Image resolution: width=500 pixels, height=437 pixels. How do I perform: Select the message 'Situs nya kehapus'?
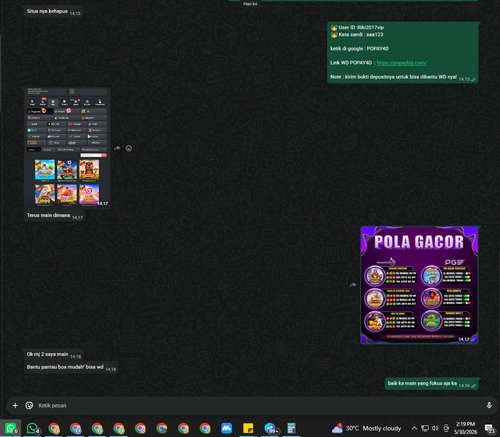coord(47,11)
